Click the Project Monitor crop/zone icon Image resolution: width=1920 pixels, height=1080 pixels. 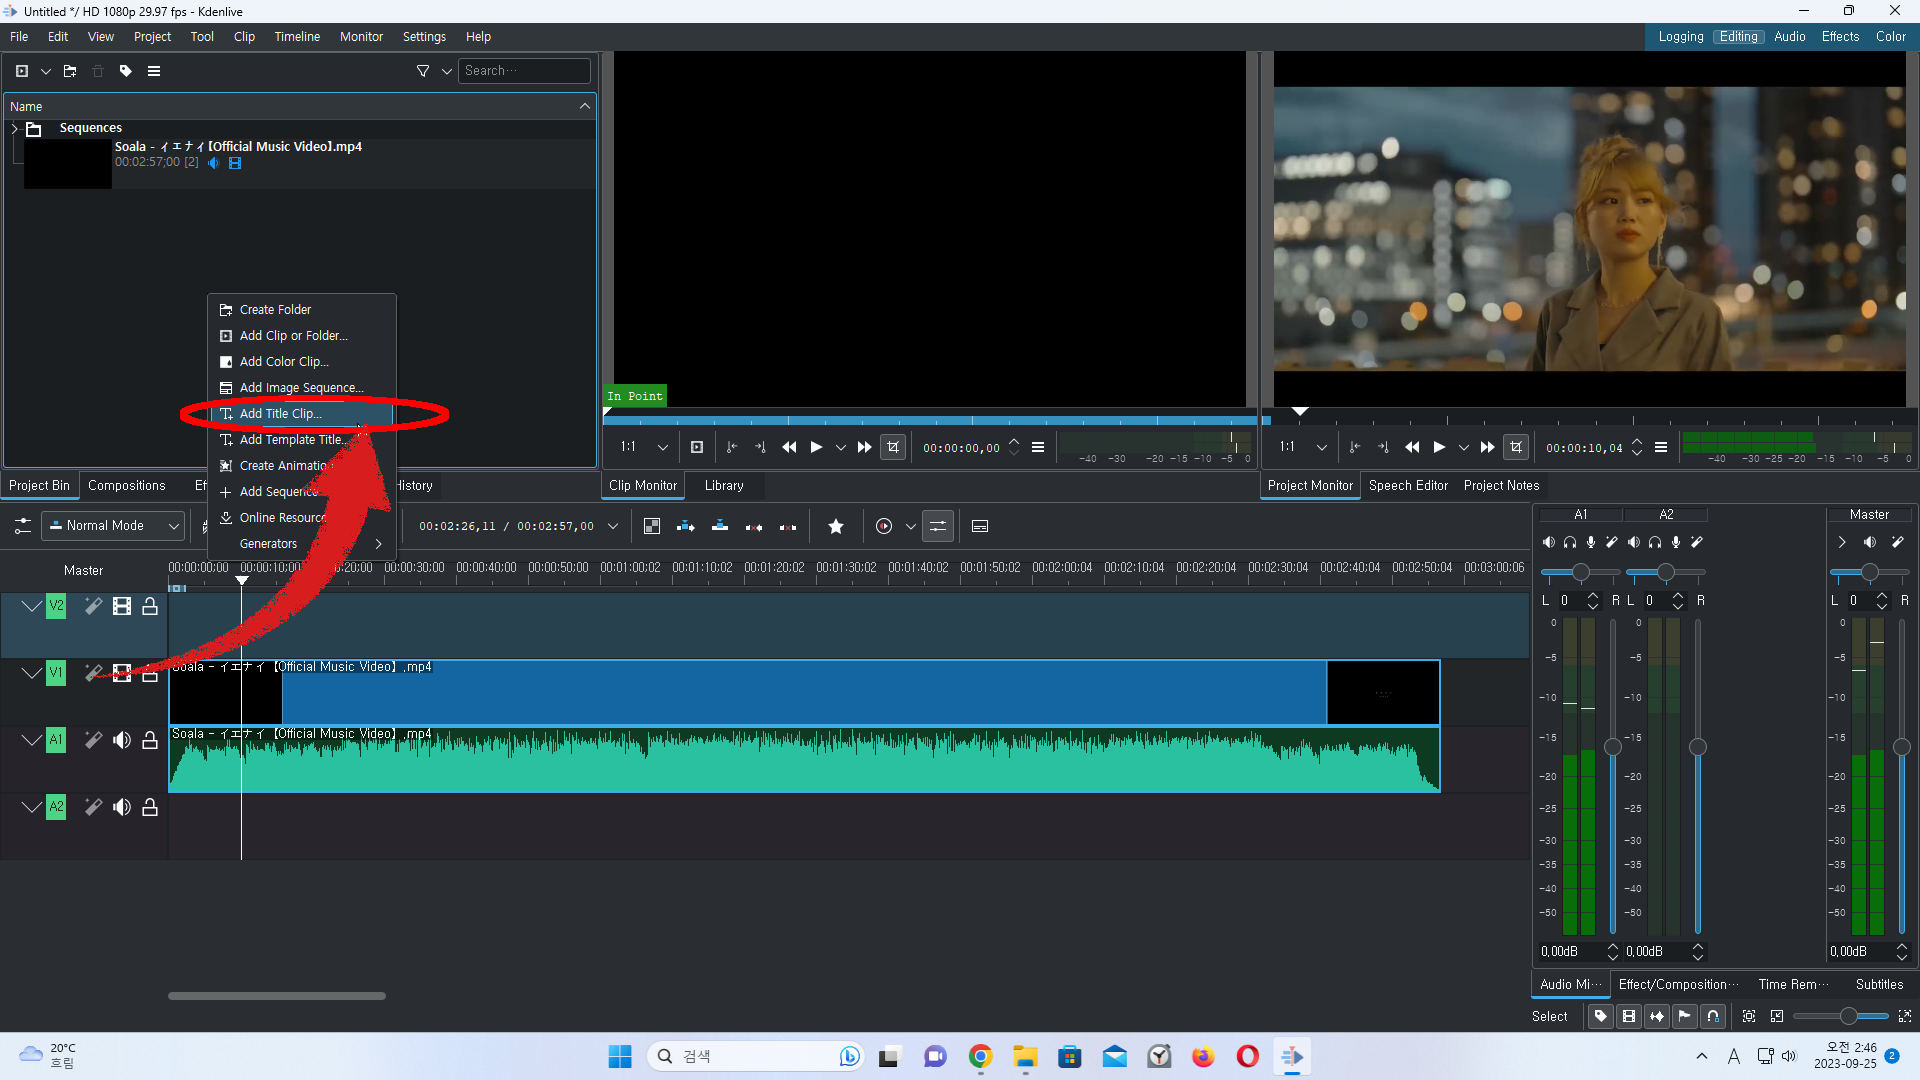[1516, 448]
